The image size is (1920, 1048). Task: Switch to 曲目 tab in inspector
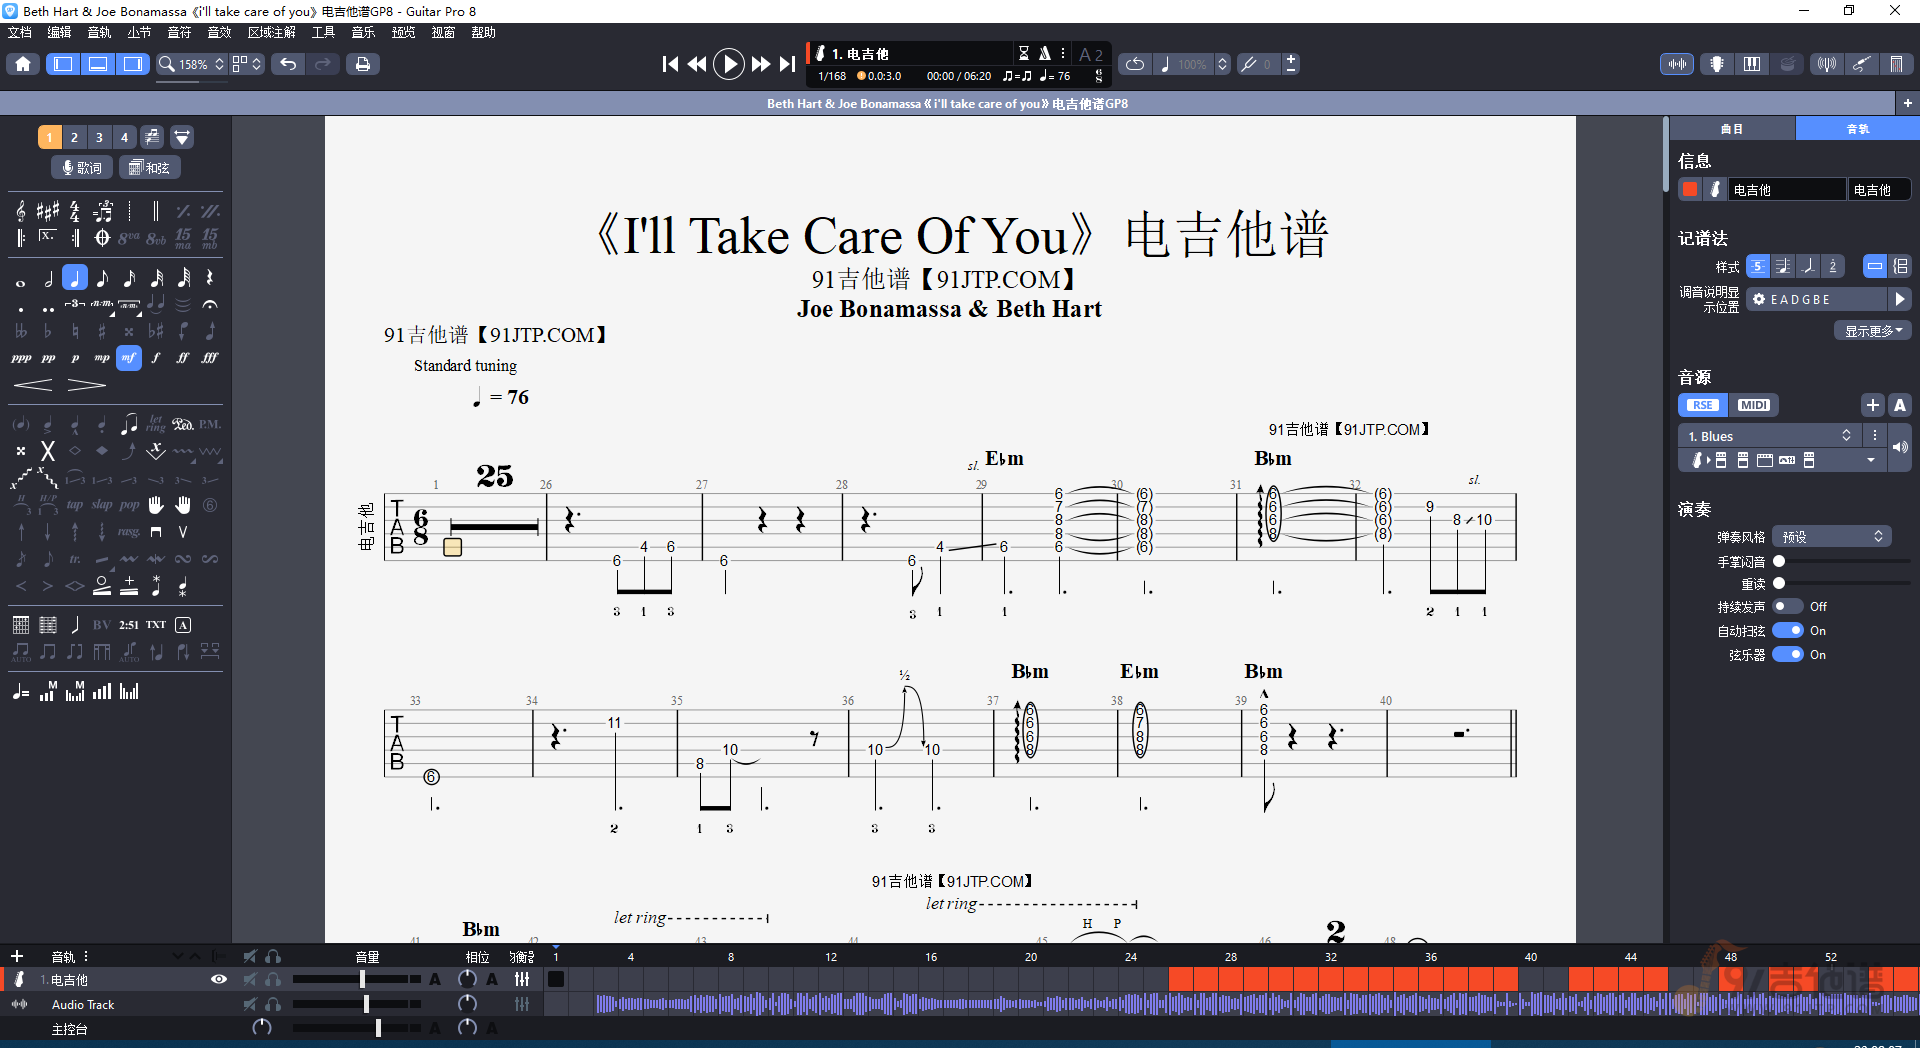[x=1732, y=129]
